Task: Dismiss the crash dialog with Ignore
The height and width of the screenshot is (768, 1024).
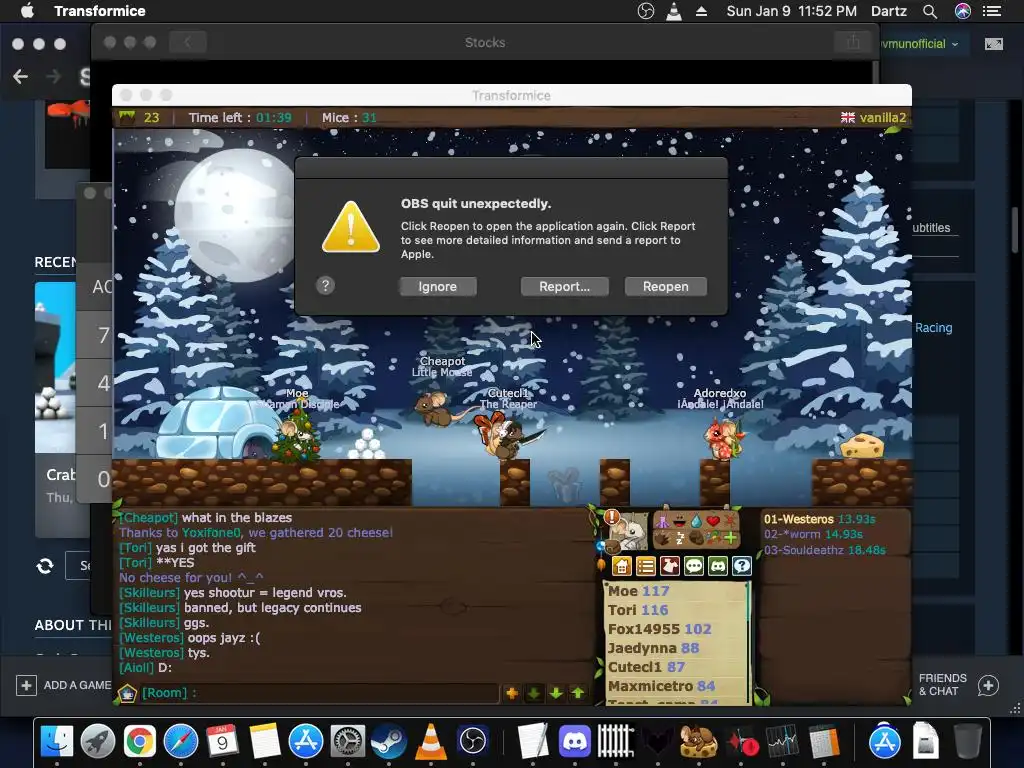Action: [438, 287]
